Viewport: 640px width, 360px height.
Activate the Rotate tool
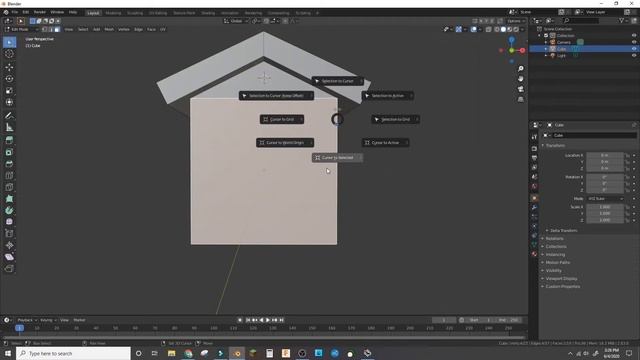[9, 79]
